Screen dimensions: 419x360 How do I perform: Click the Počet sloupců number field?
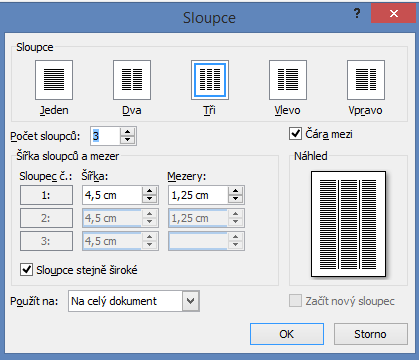[105, 136]
